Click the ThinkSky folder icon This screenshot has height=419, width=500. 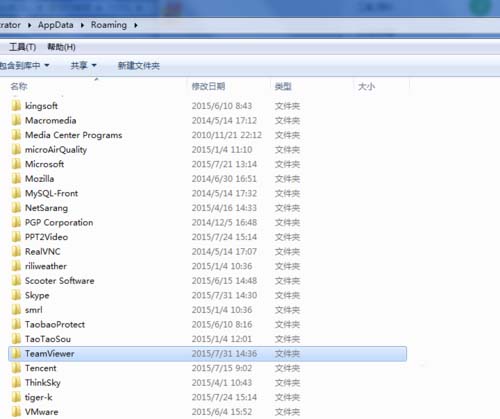point(16,382)
